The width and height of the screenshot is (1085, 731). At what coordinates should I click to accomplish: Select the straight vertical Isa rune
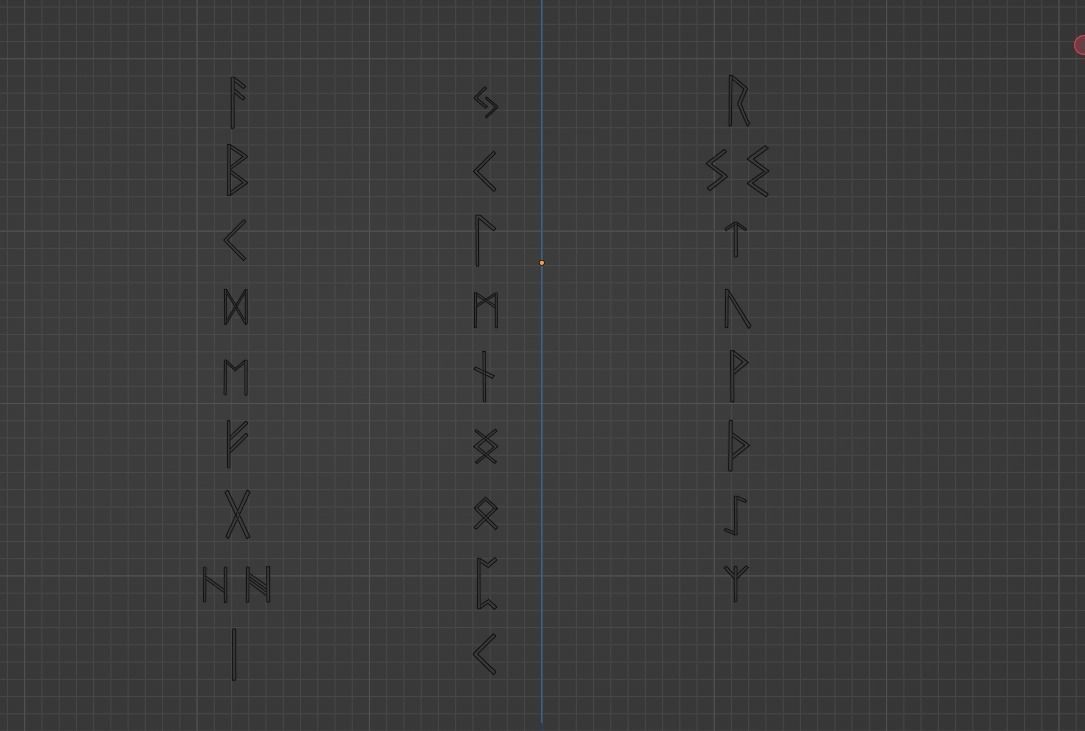click(x=235, y=654)
